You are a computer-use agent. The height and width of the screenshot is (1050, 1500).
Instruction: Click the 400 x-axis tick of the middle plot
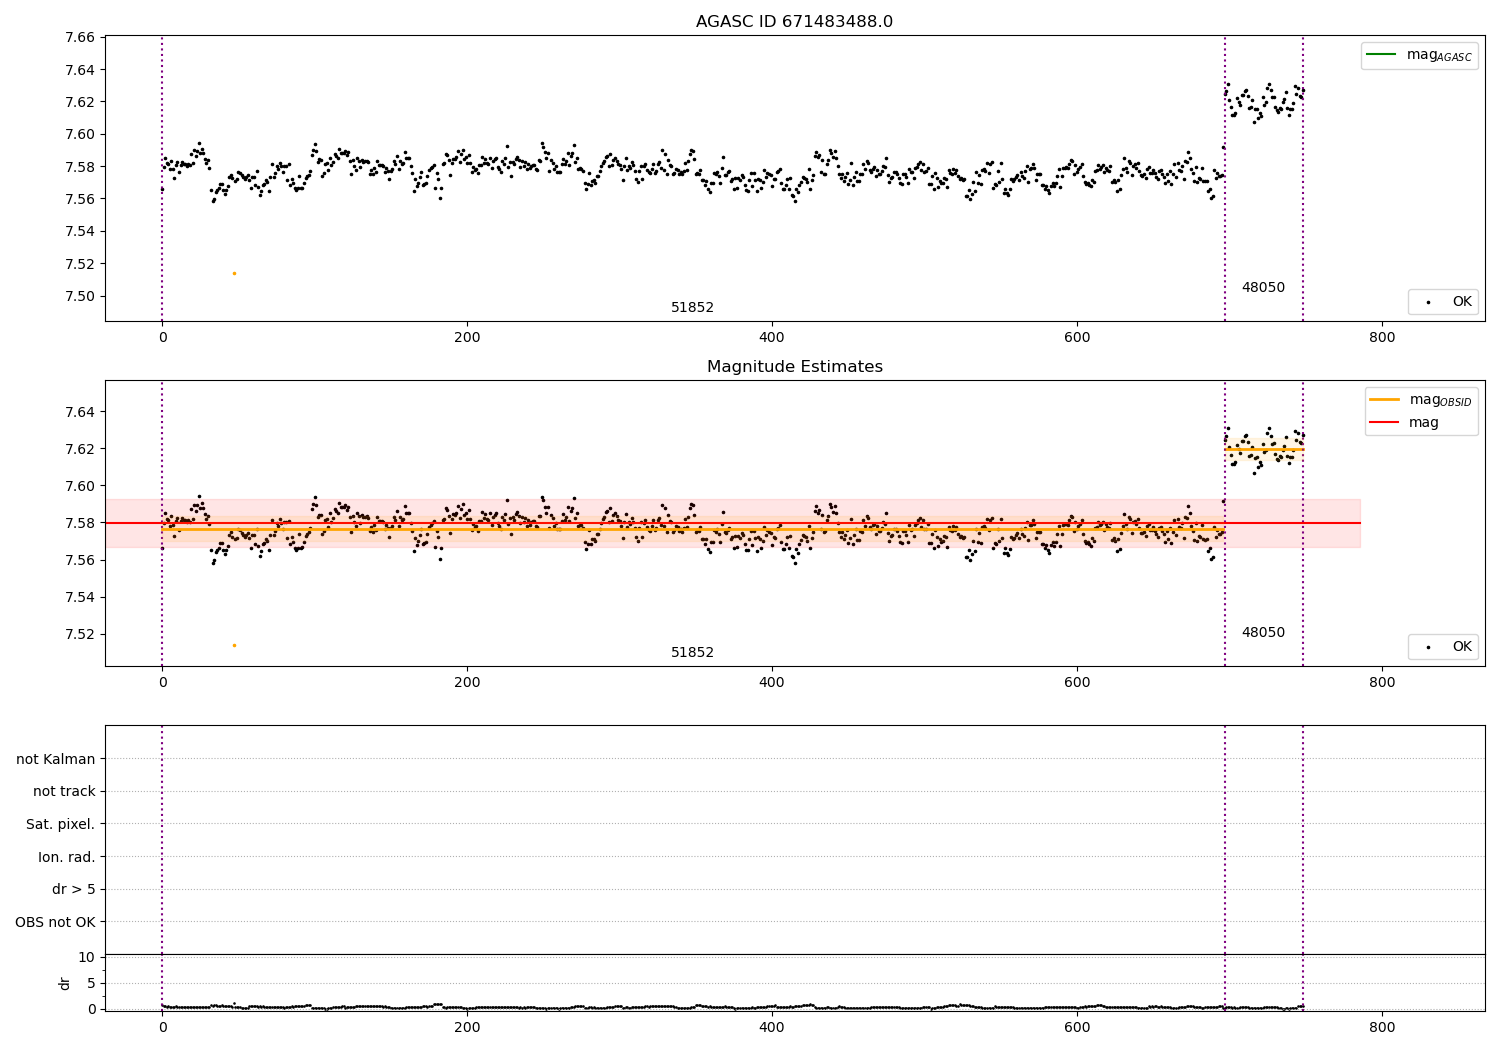772,683
